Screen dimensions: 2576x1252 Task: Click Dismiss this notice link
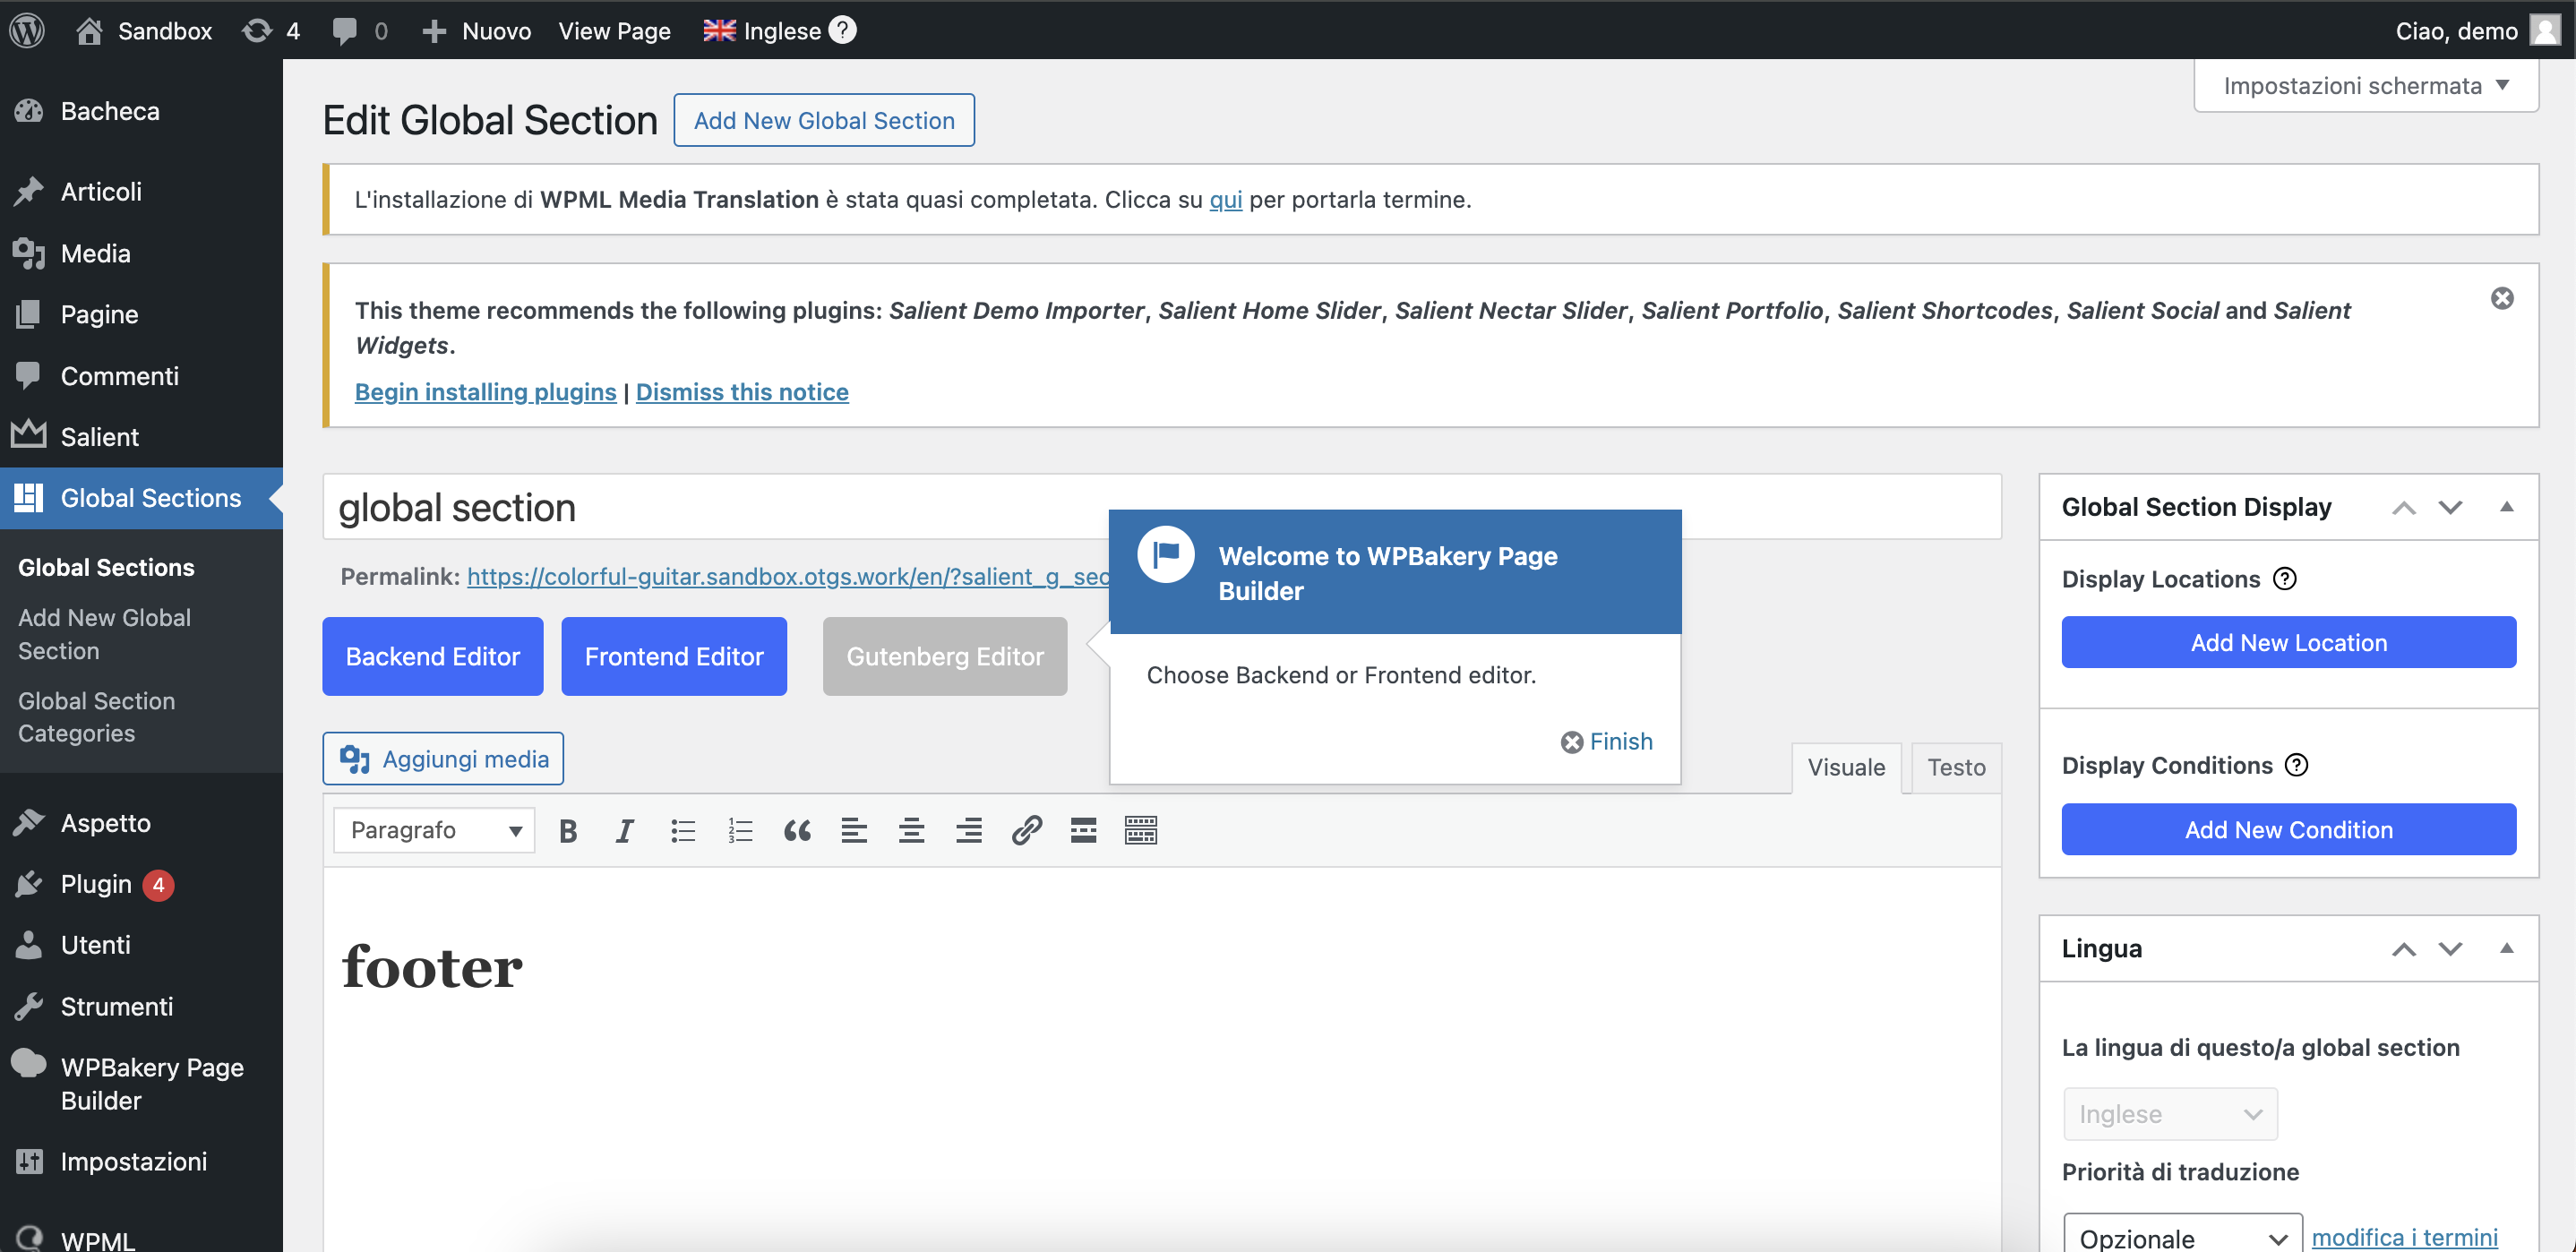click(x=742, y=392)
